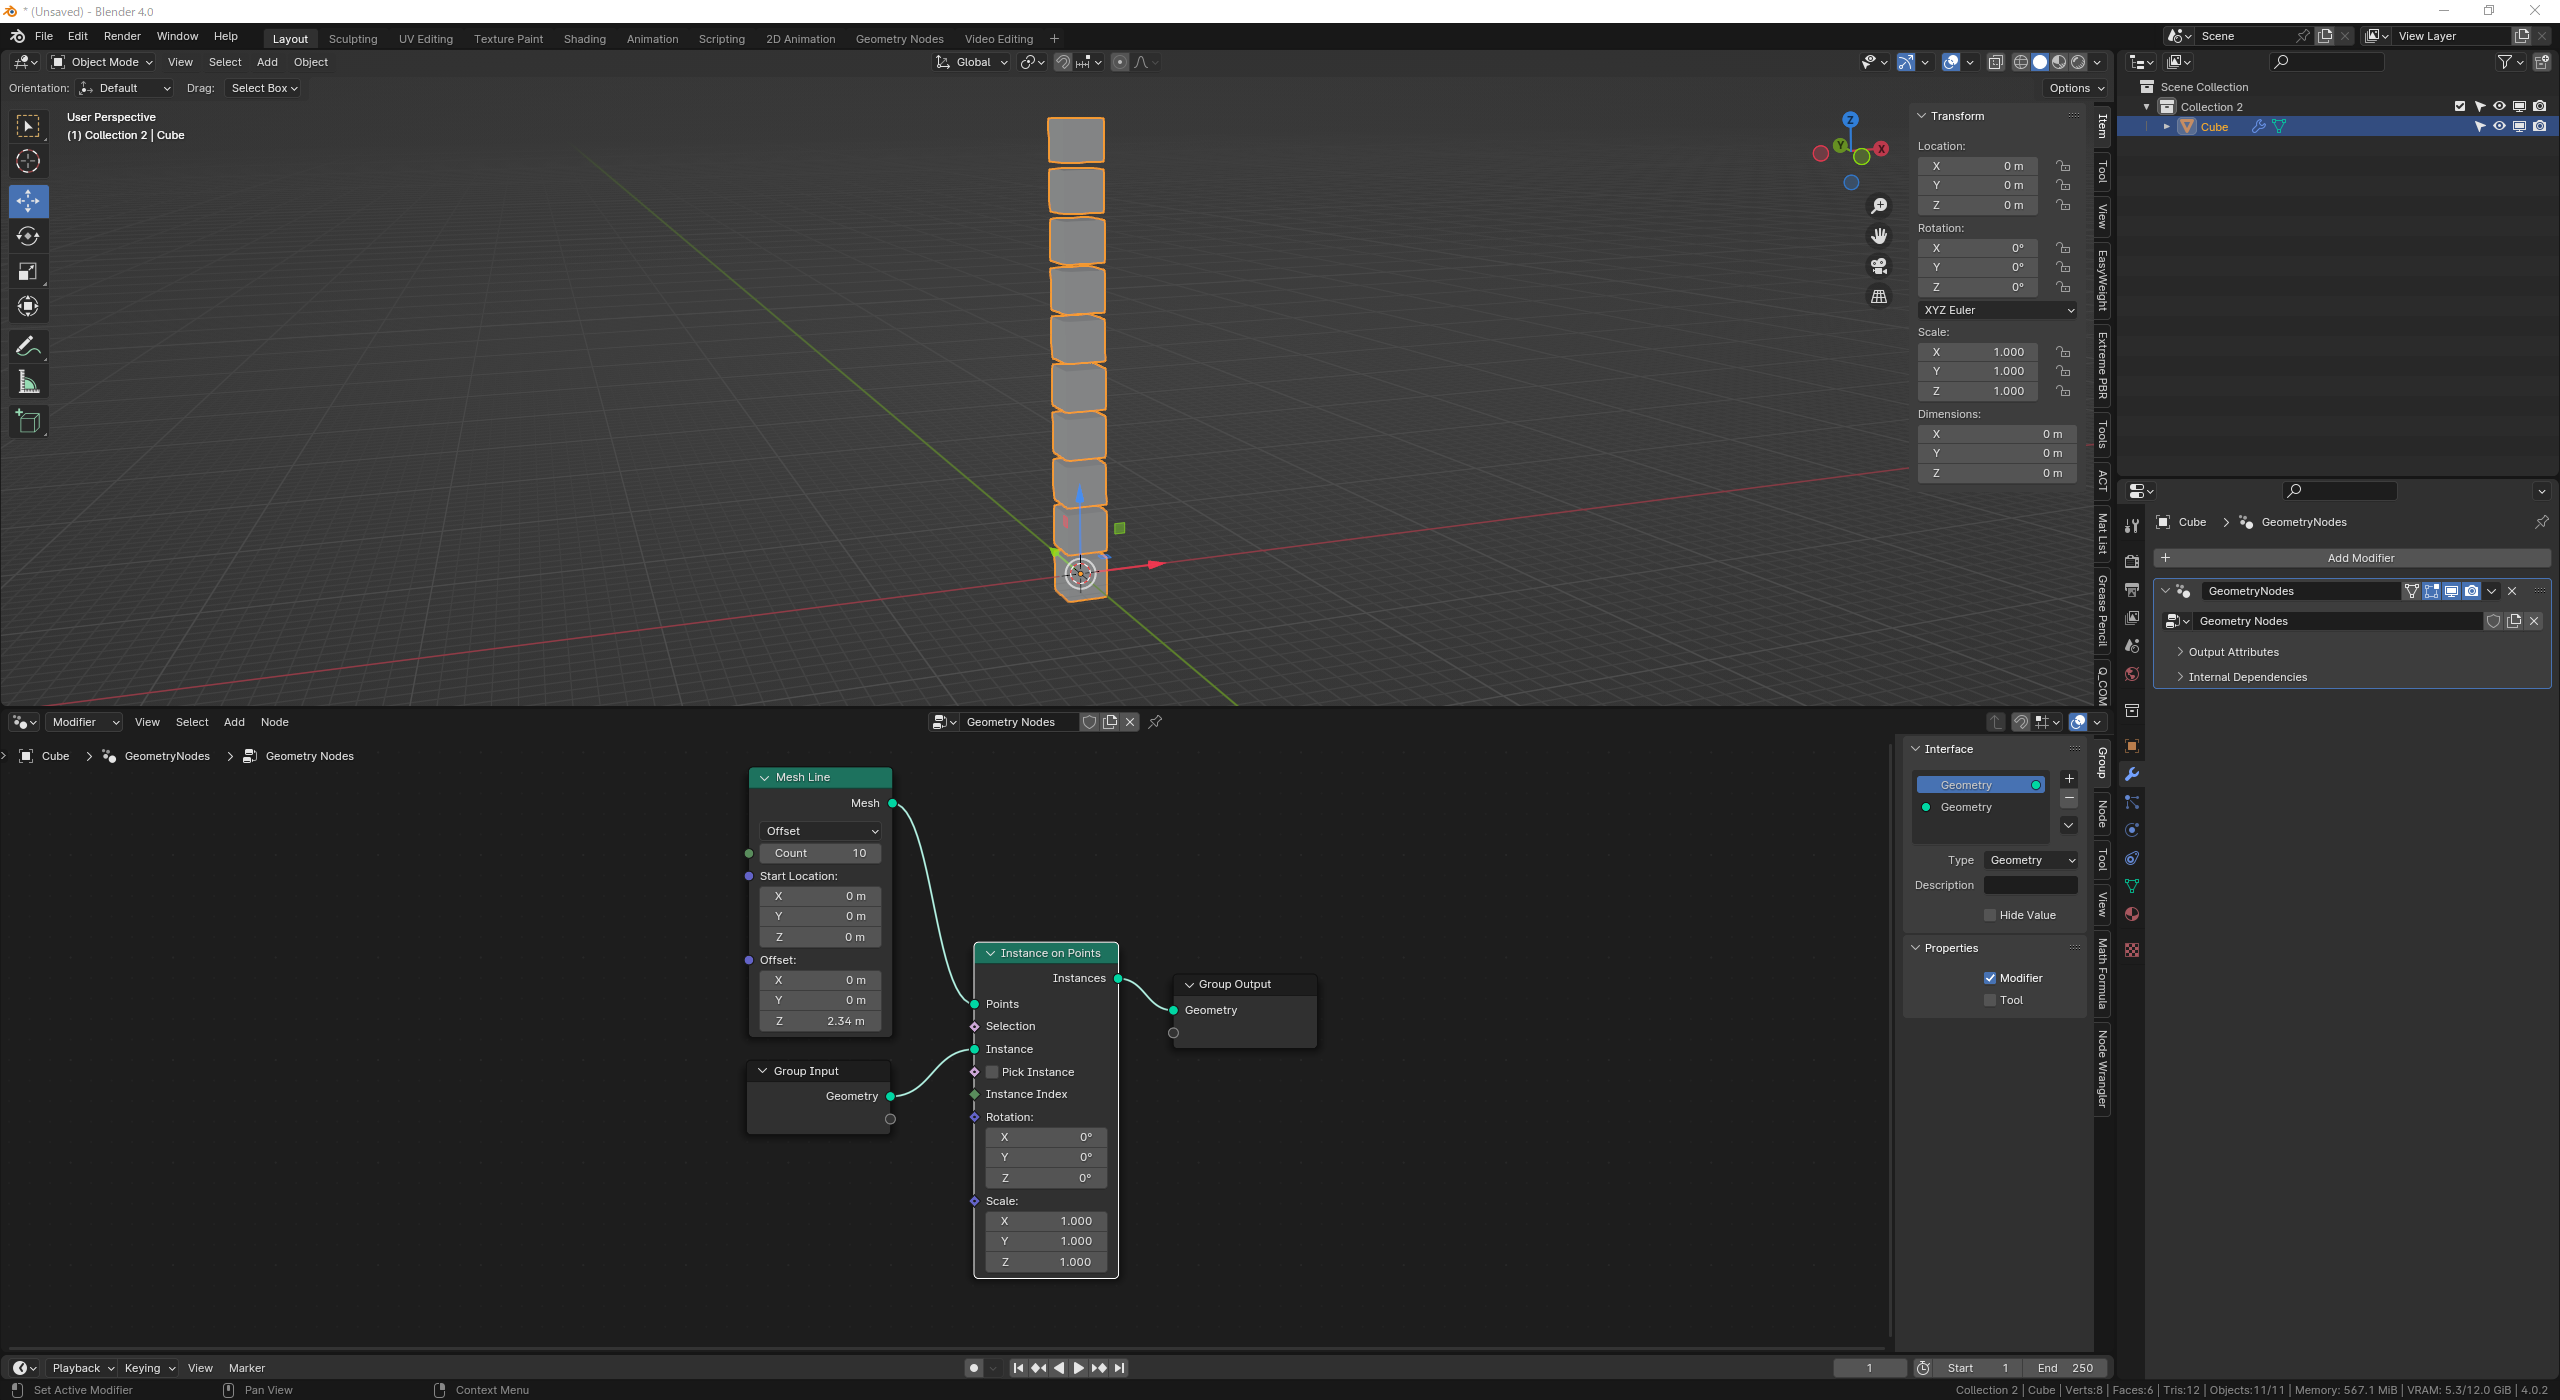This screenshot has width=2560, height=1400.
Task: Pick the Add Cube tool
Action: coord(28,422)
